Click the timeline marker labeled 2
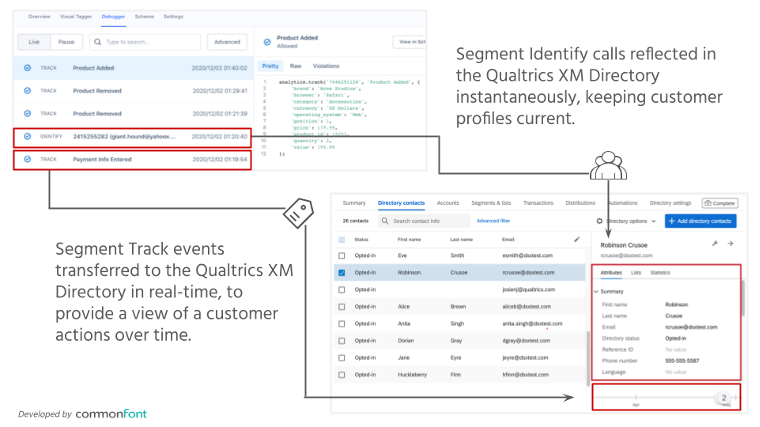Screen dimensions: 760x427 [x=724, y=398]
